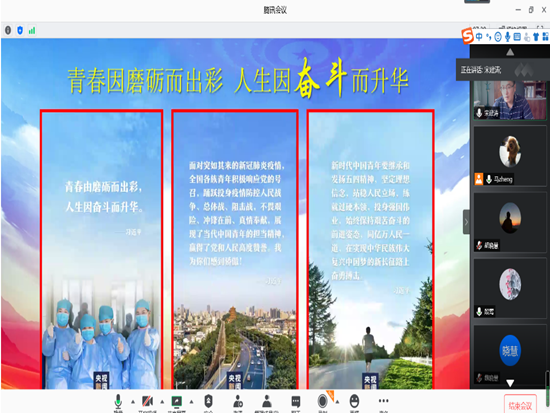Screen dimensions: 550x413
Task: Start recording with the round record icon
Action: [322, 401]
